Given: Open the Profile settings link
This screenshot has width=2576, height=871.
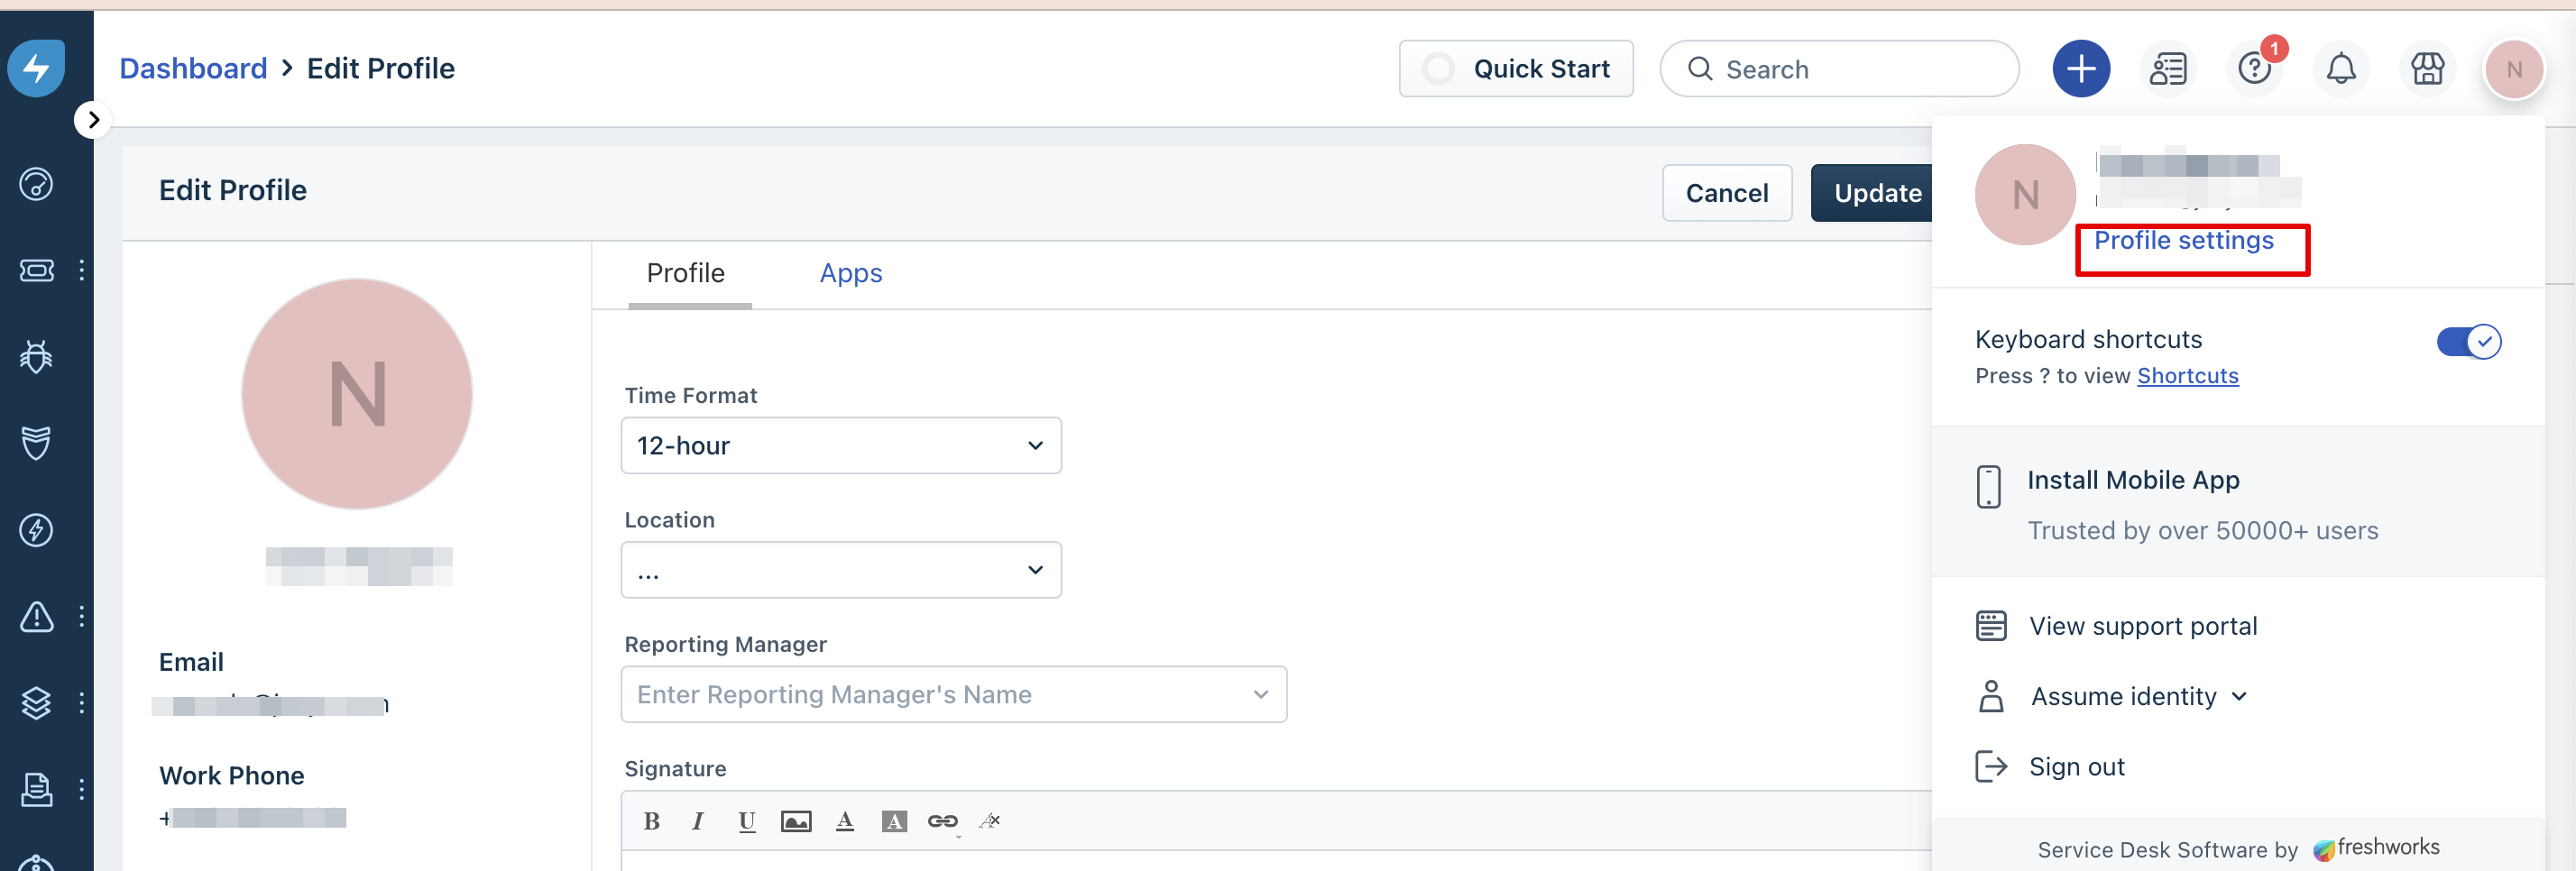Looking at the screenshot, I should [2183, 241].
